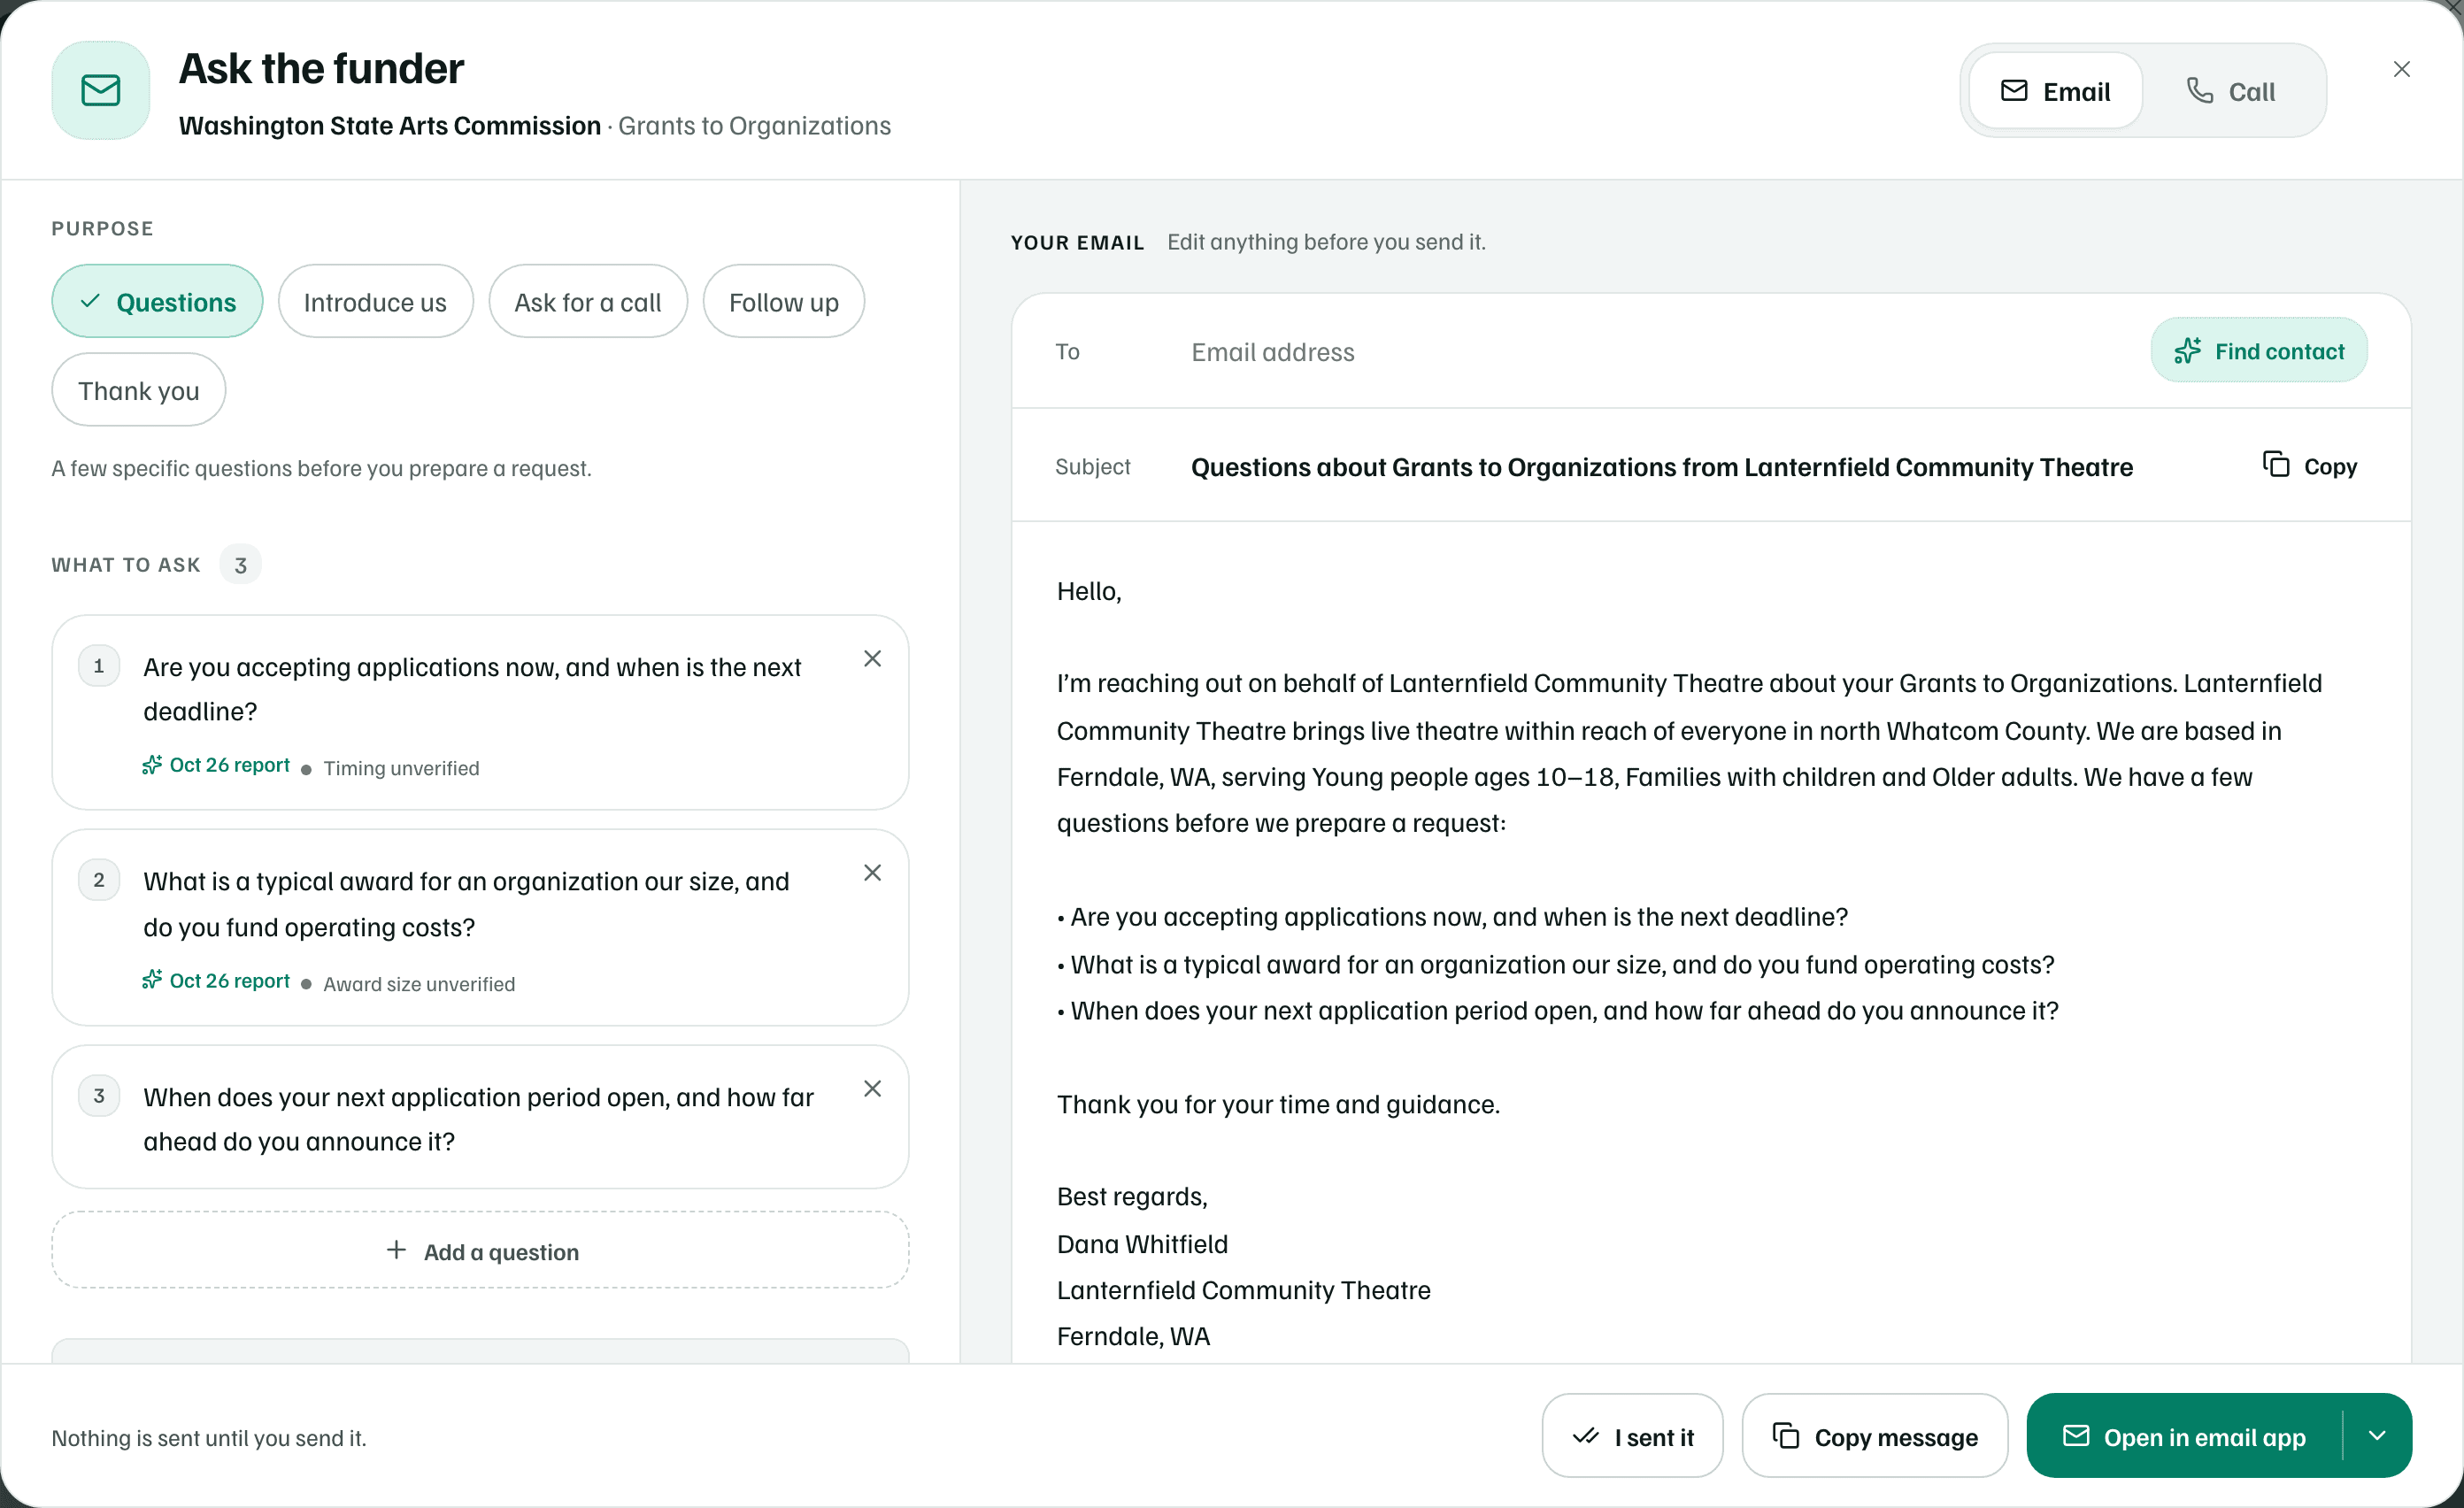Screen dimensions: 2464x1508
Task: Click into the email body at Hello
Action: pos(1089,591)
